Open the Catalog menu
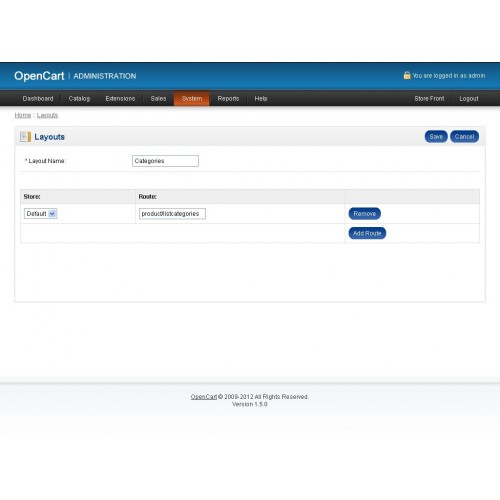 pos(79,99)
